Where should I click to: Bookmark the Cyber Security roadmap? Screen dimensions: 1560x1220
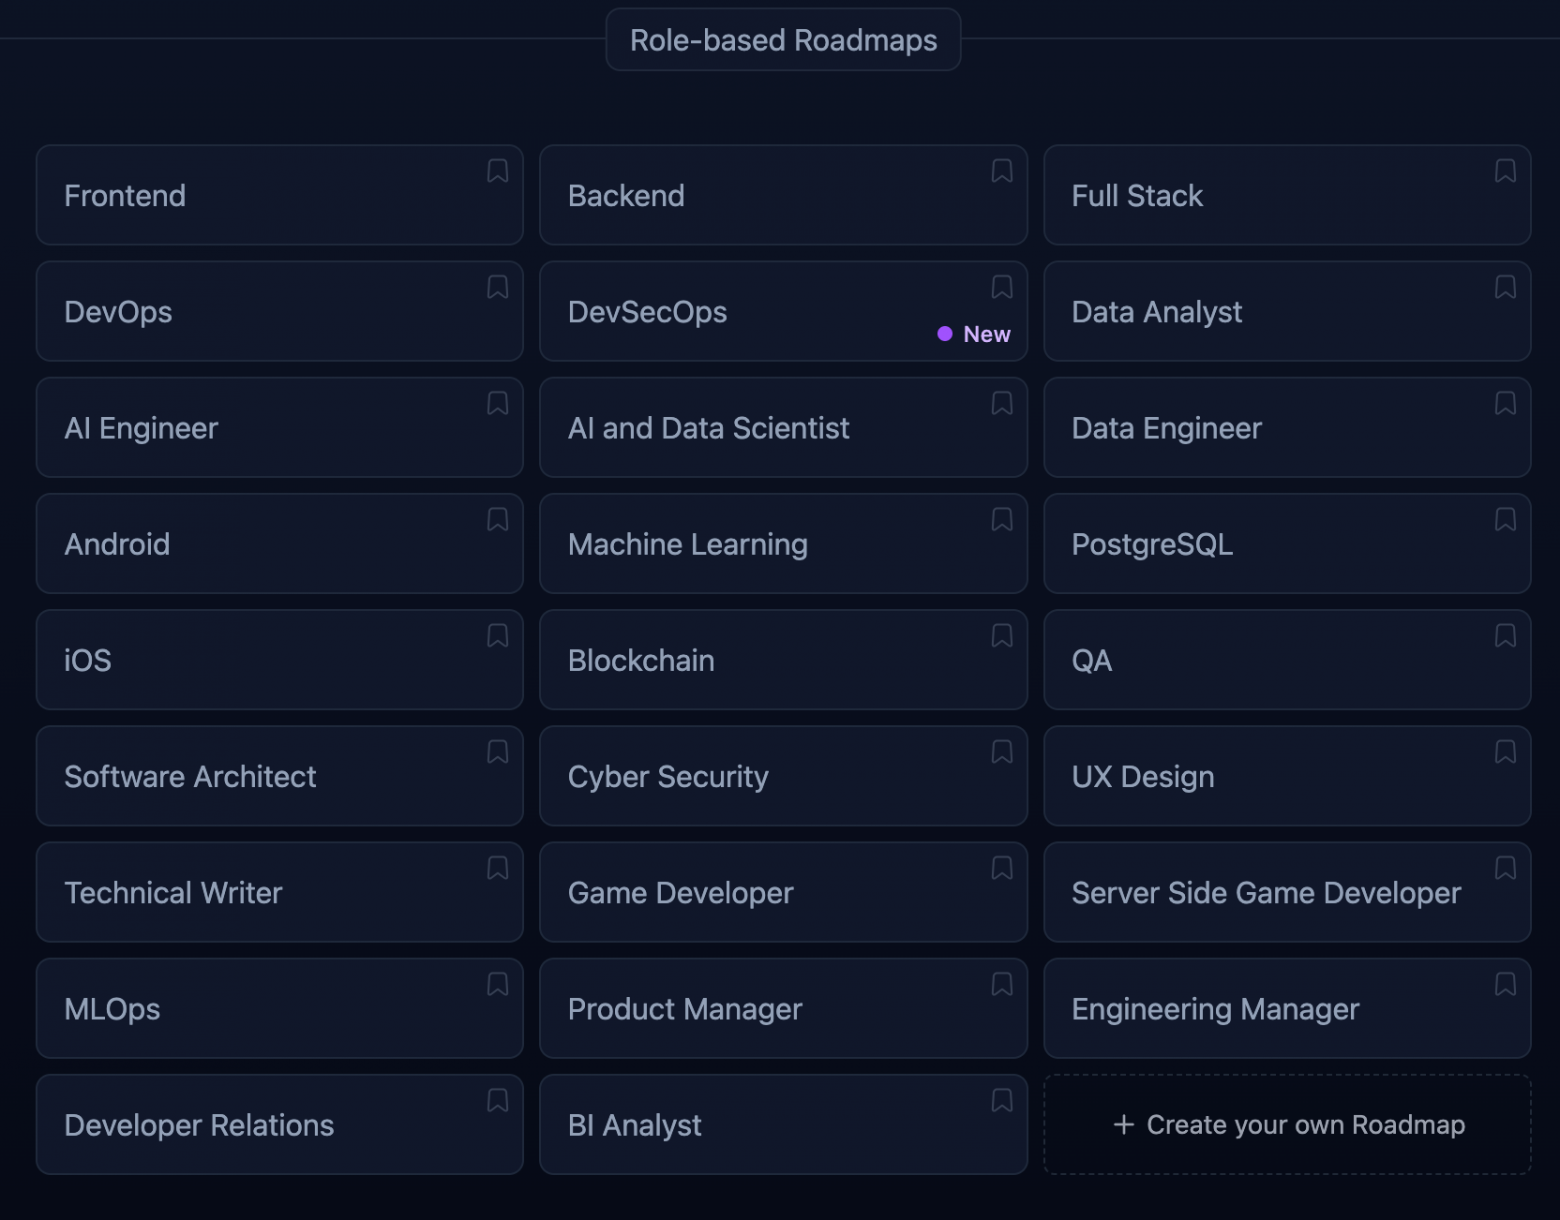pos(1001,752)
